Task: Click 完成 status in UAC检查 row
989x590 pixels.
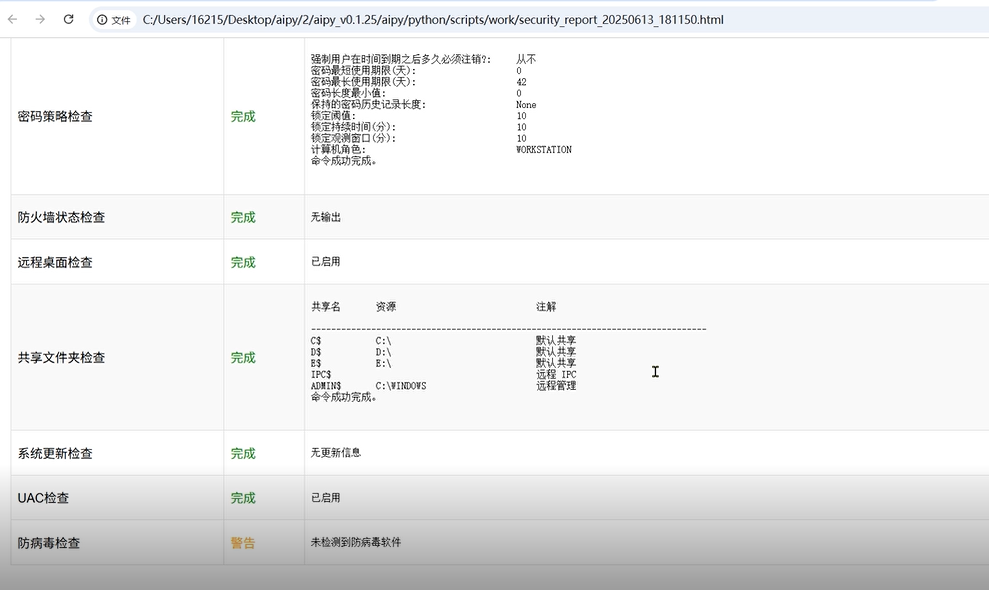Action: (x=243, y=498)
